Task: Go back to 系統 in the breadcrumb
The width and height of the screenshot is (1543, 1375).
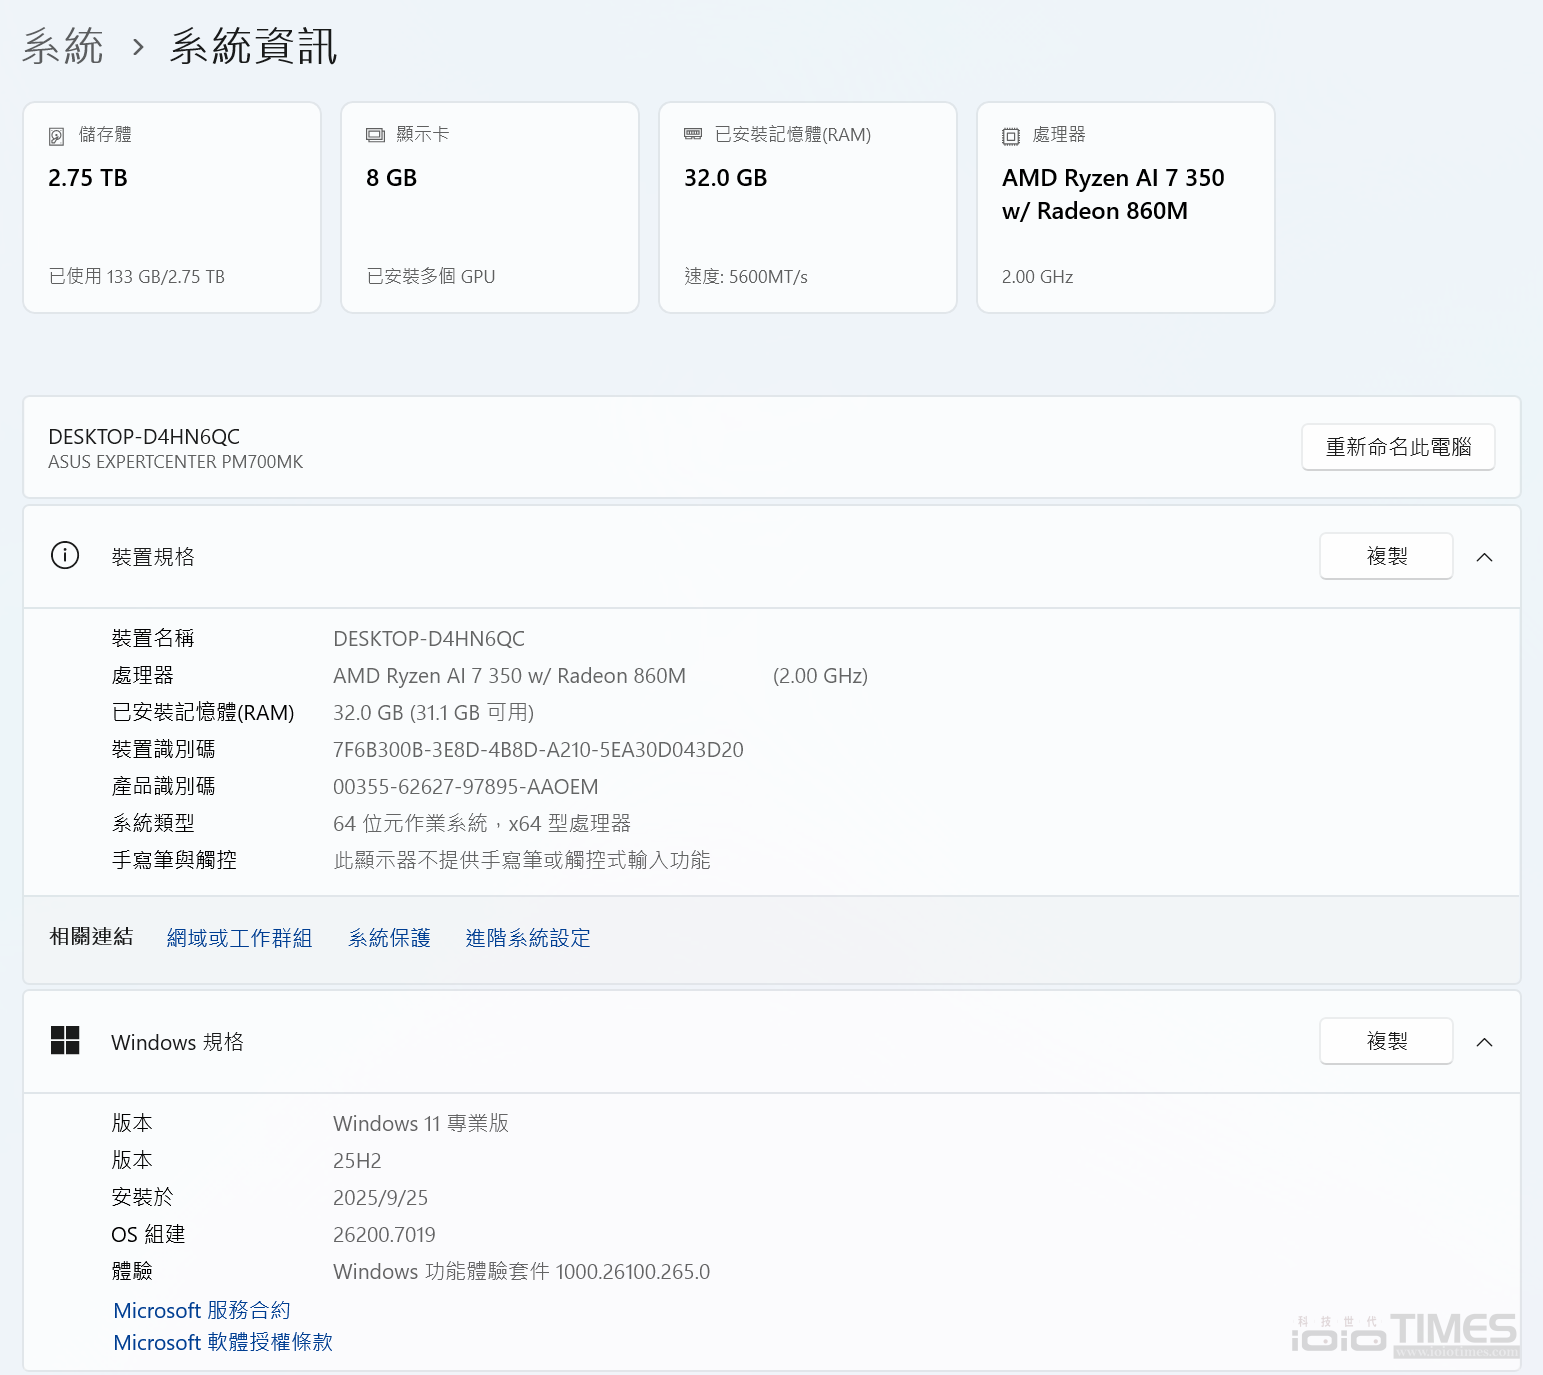Action: [63, 47]
